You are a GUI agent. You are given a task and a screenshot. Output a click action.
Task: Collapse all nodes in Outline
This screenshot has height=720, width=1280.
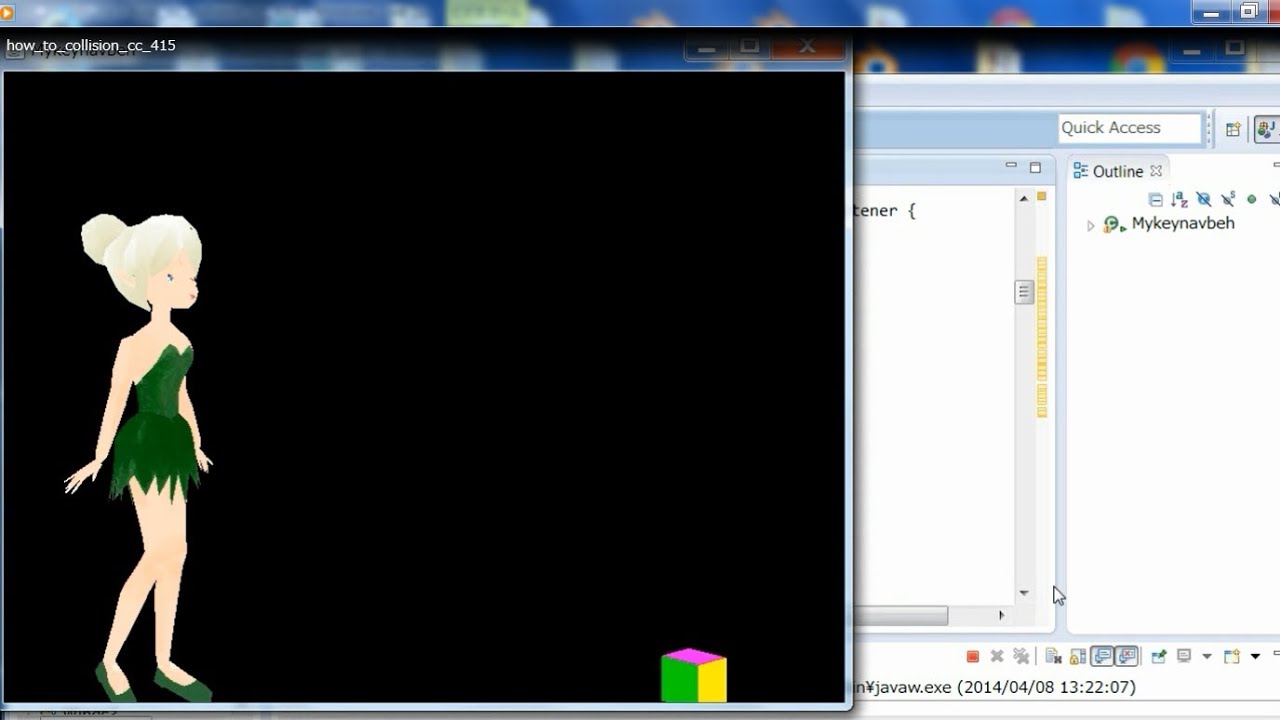tap(1156, 200)
